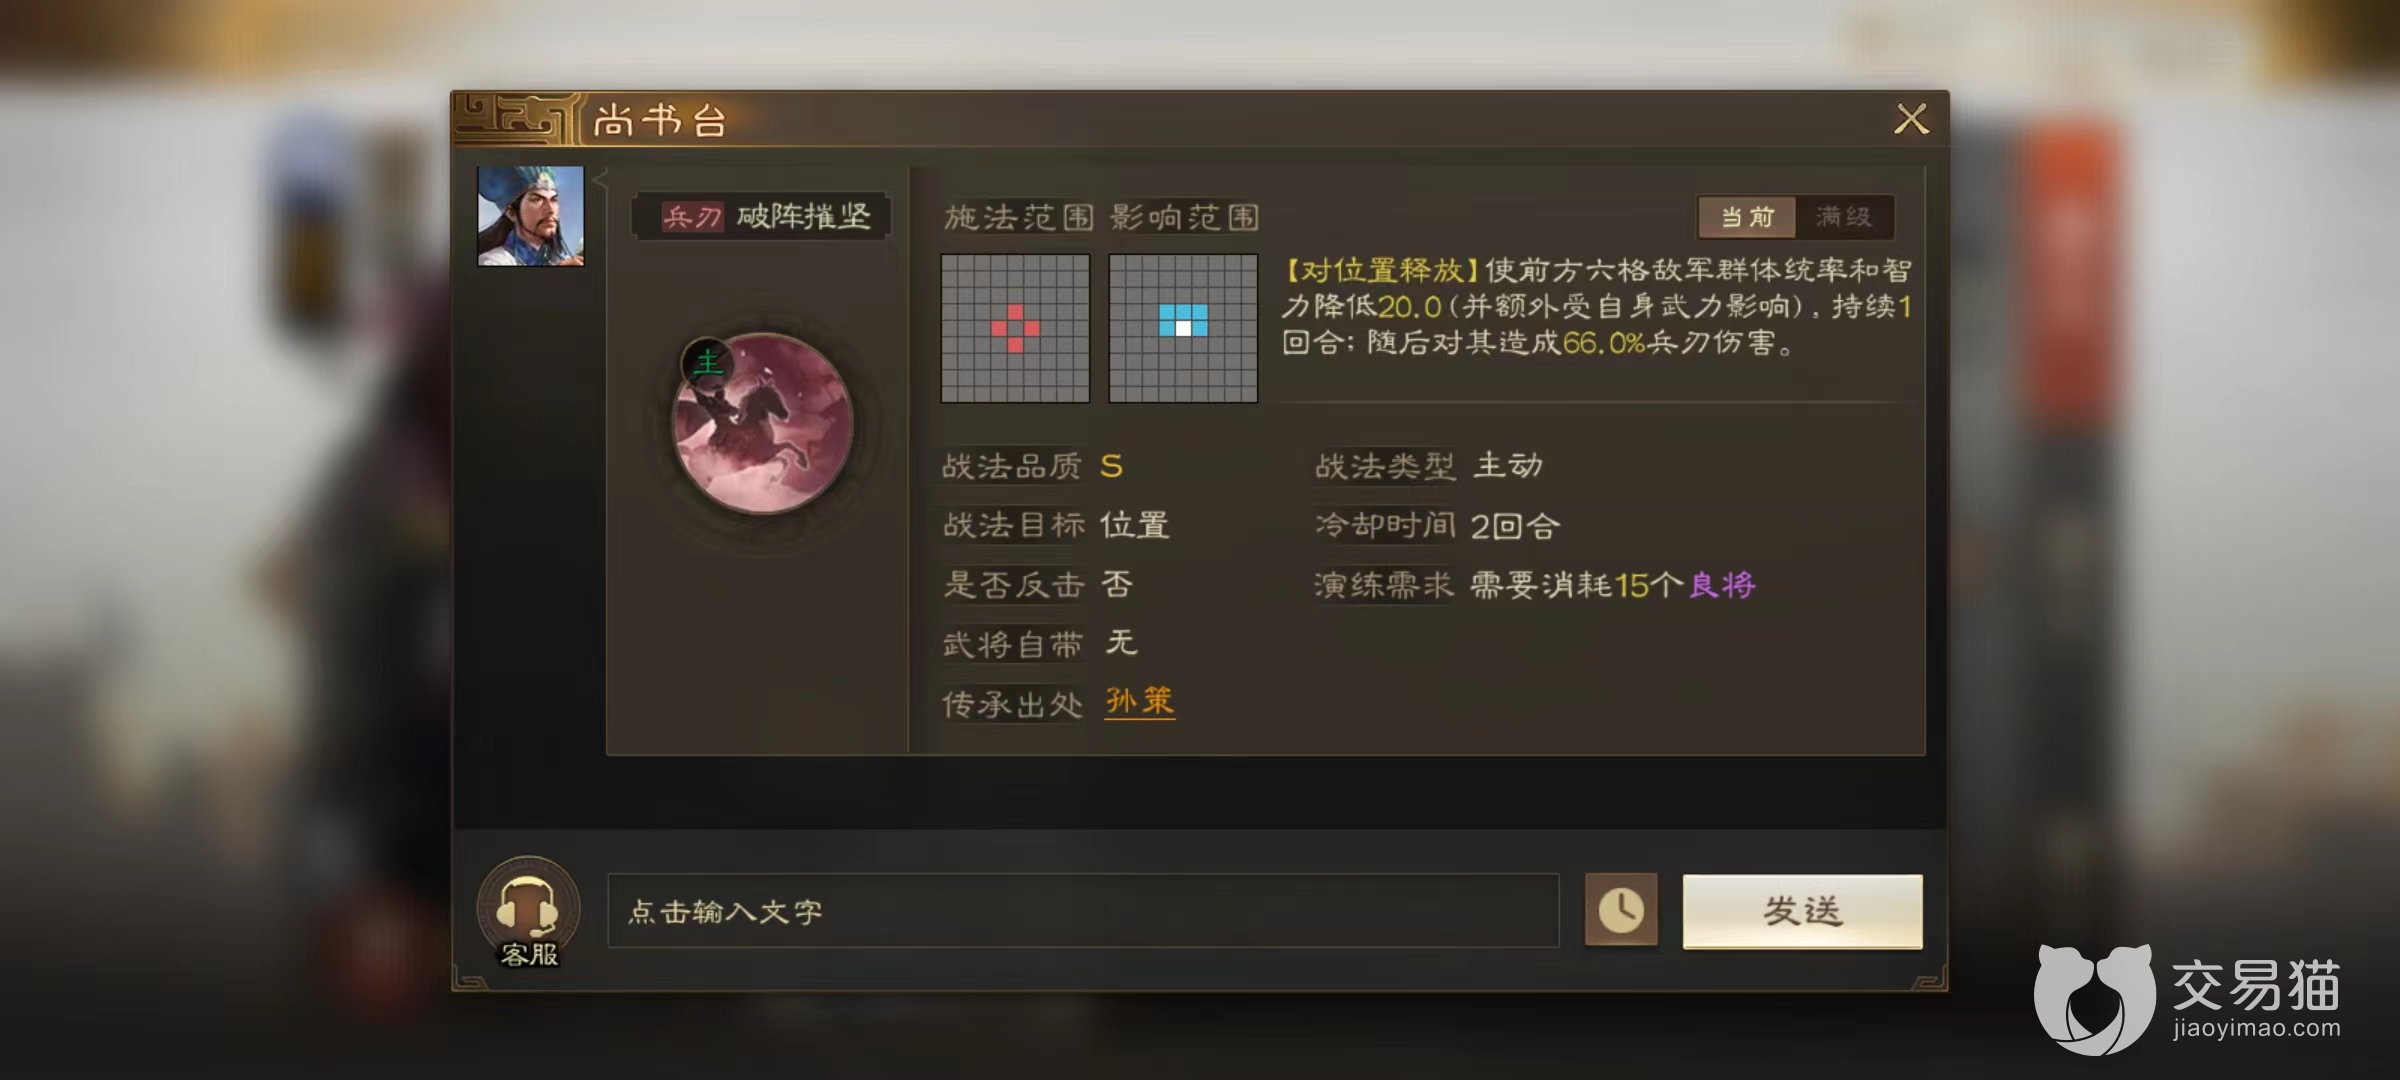The width and height of the screenshot is (2400, 1080).
Task: Open the 客服 customer service headset icon
Action: [x=528, y=911]
